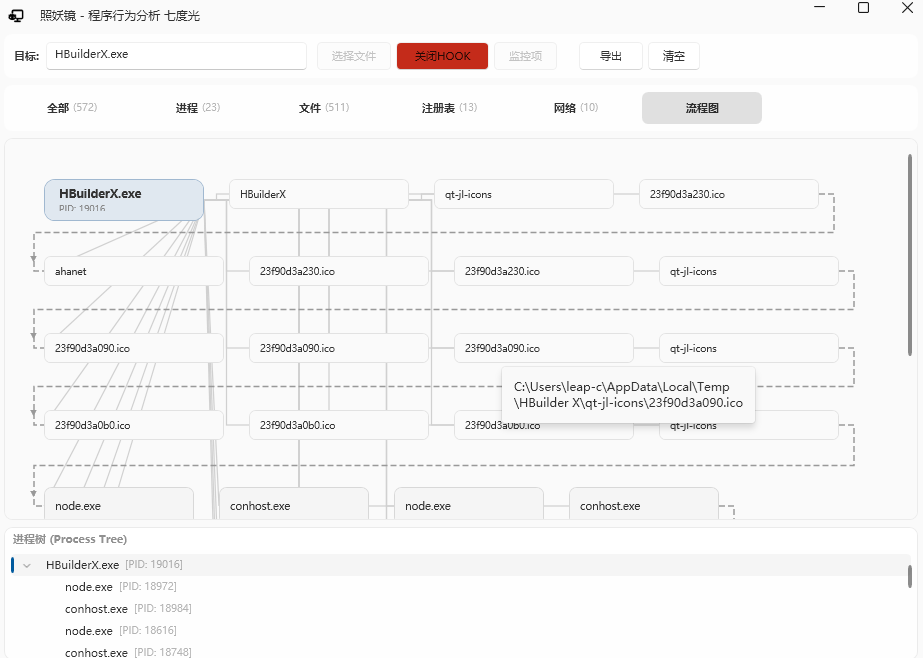Screen dimensions: 923x658
Task: Select the 流程图 tab
Action: [x=702, y=108]
